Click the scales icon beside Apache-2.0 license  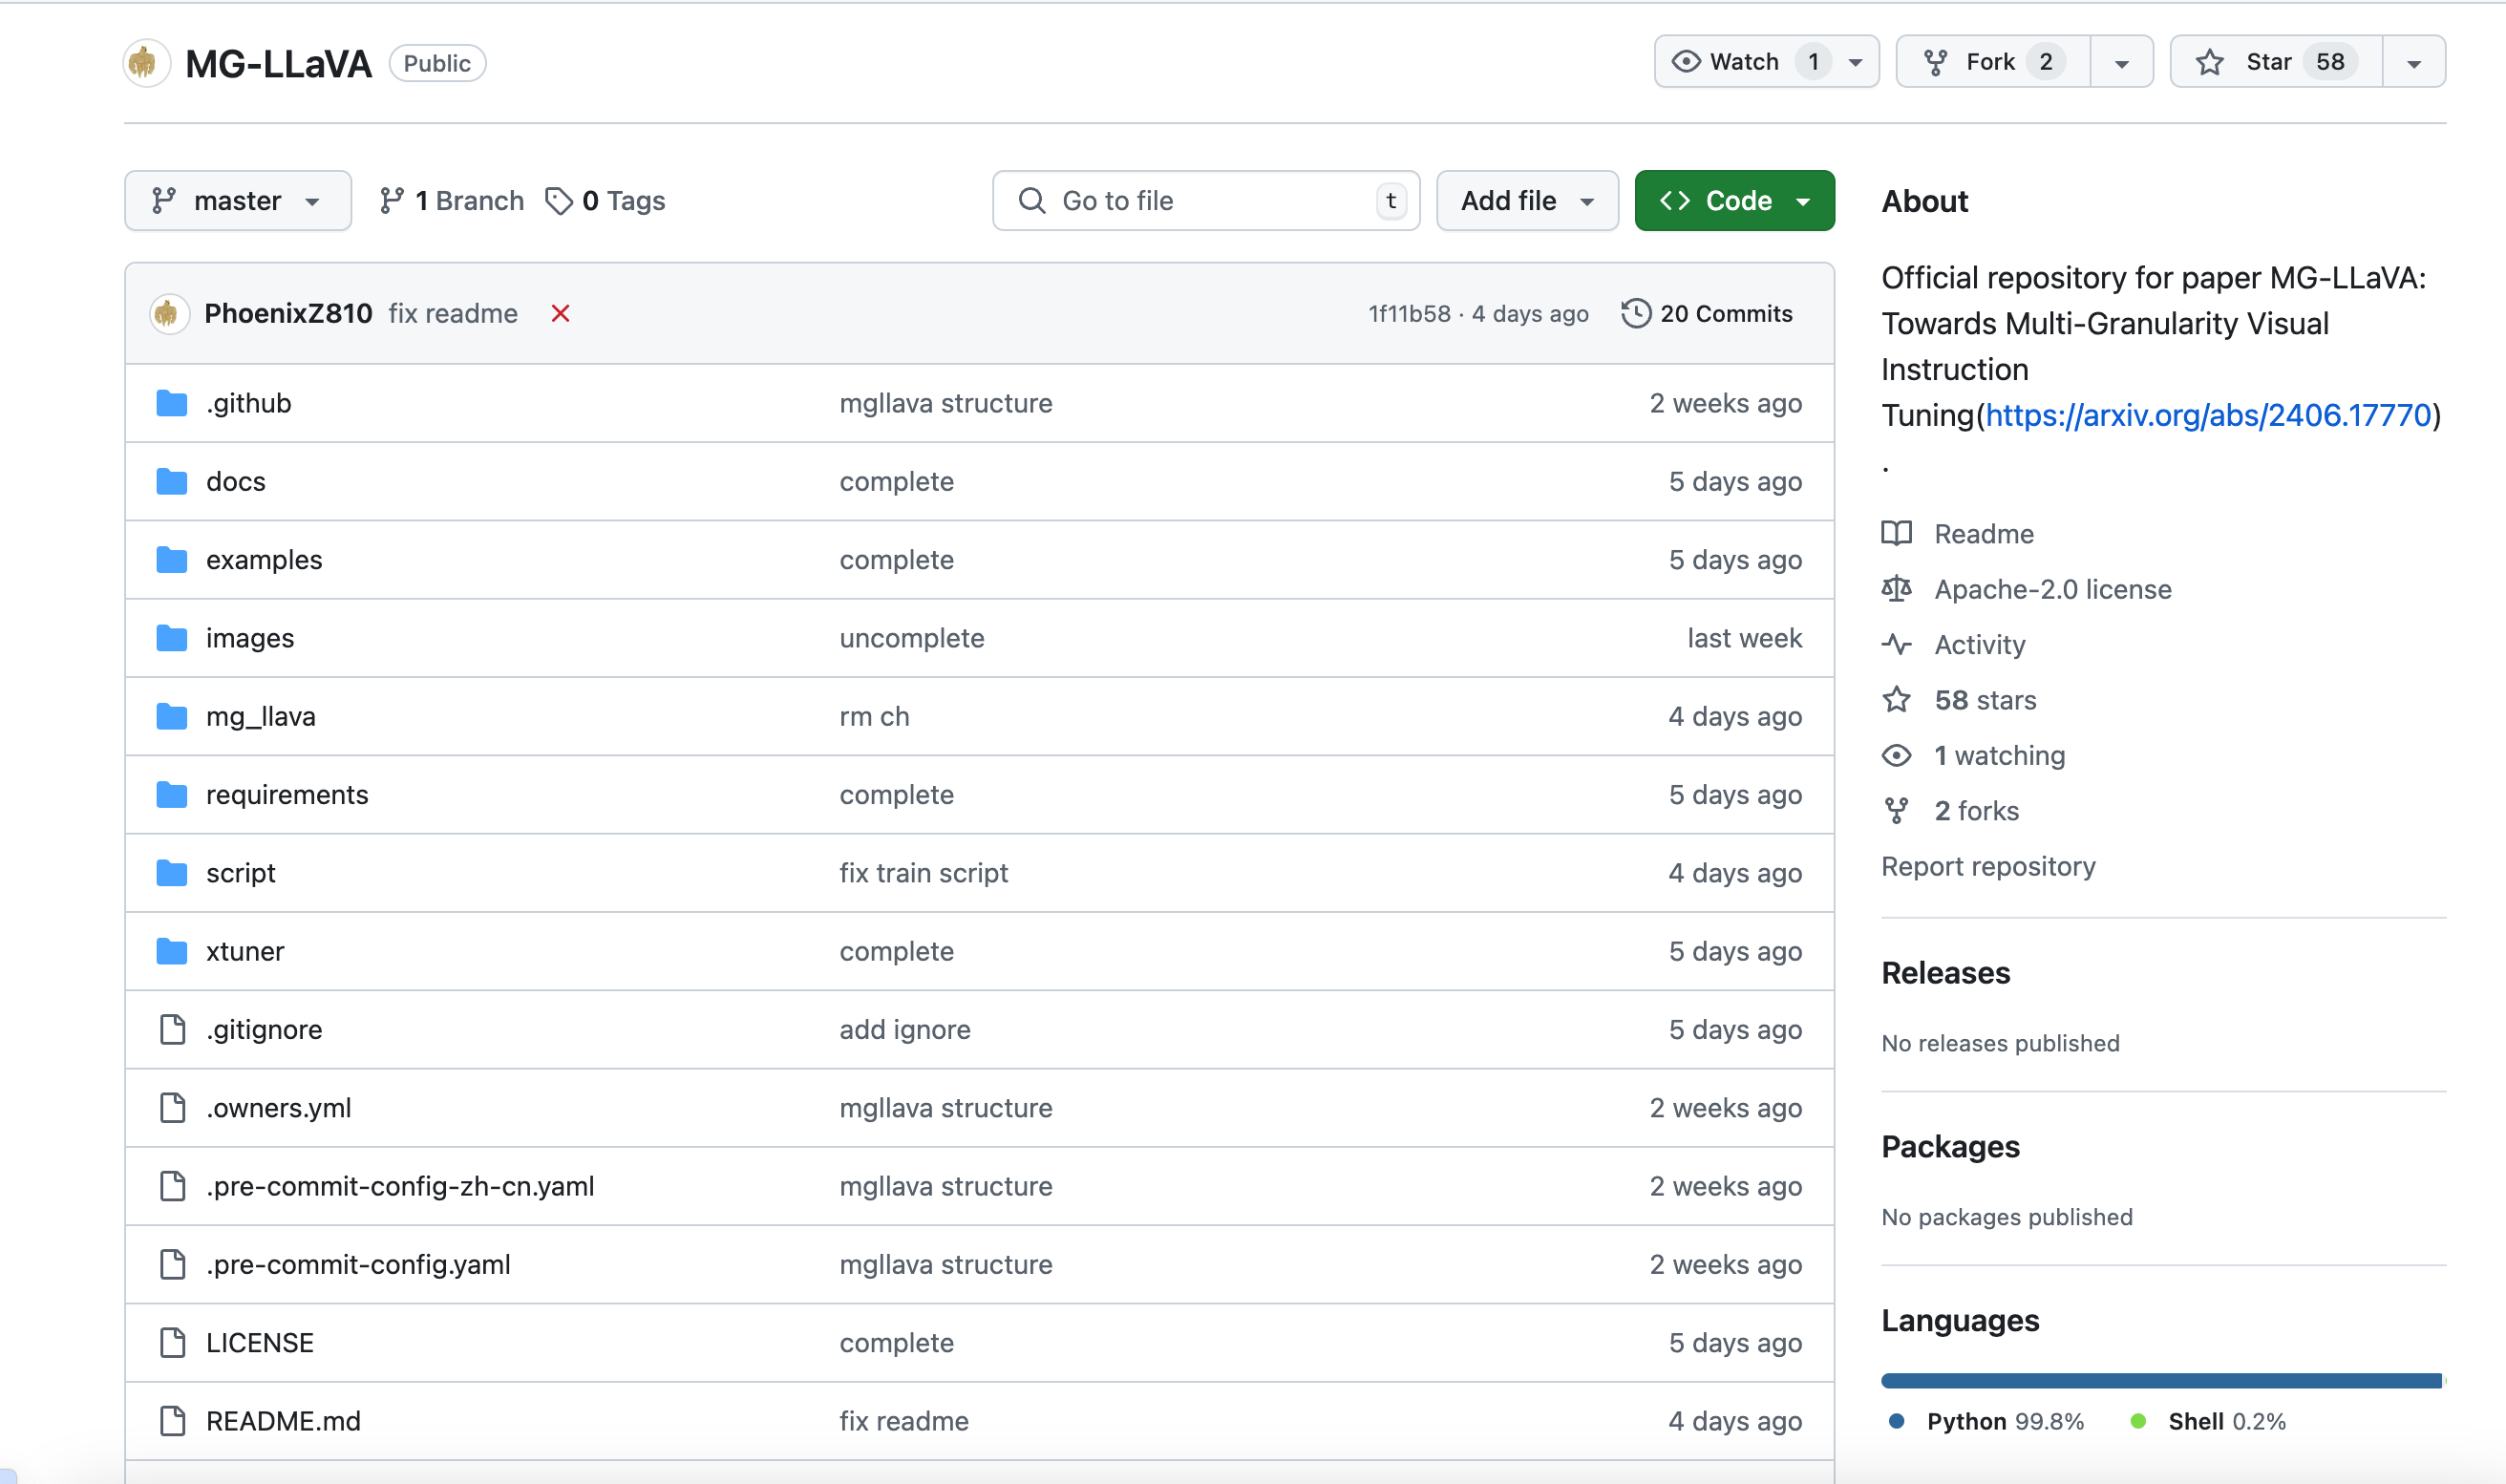(x=1896, y=589)
